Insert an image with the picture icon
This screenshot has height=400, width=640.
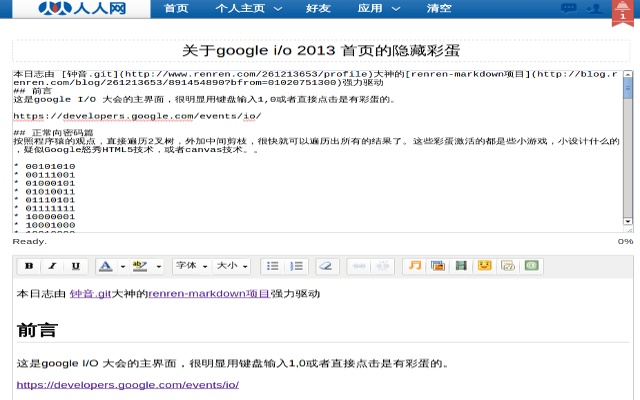pos(438,266)
